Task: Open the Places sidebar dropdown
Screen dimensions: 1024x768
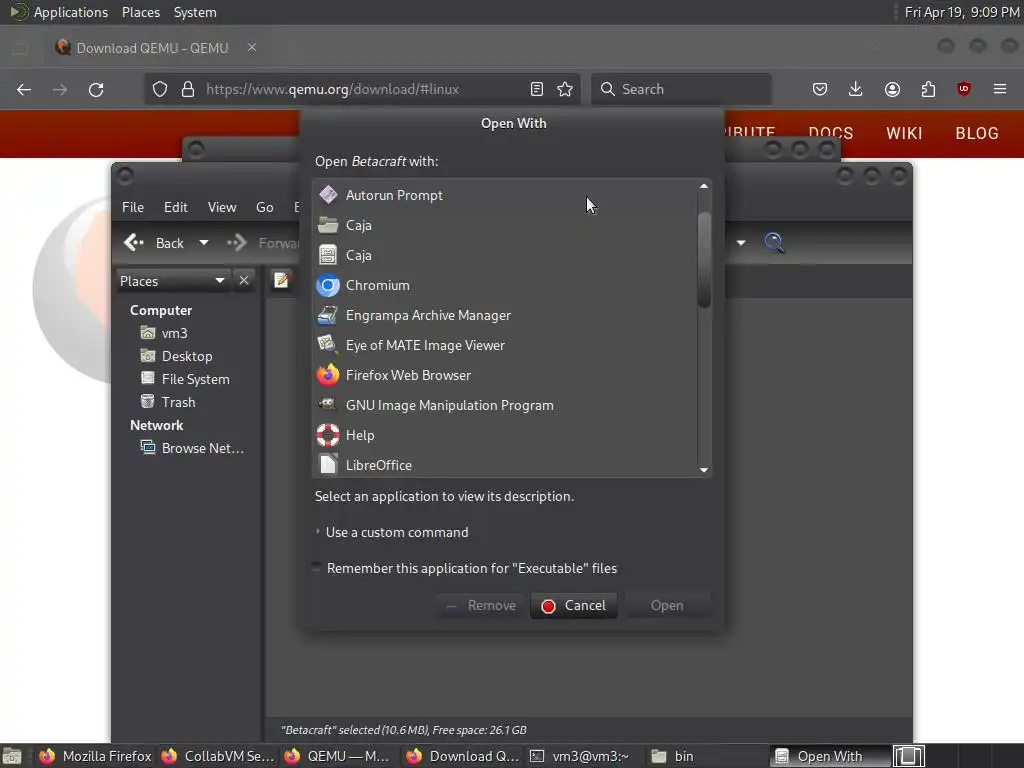Action: (x=172, y=281)
